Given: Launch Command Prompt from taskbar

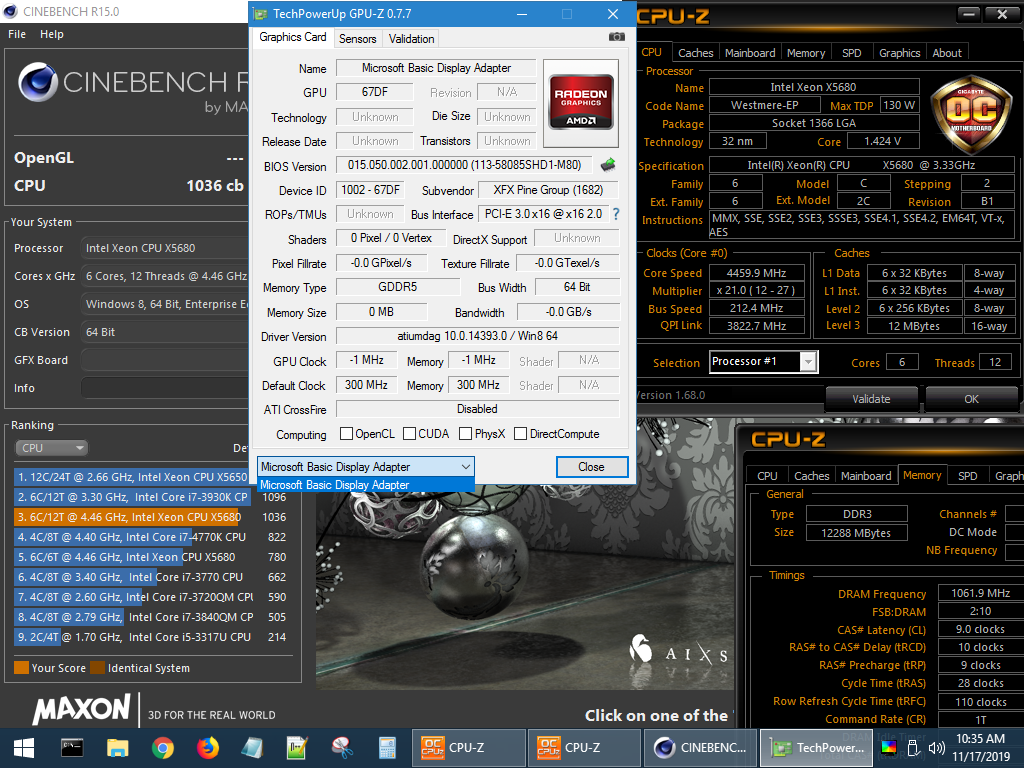Looking at the screenshot, I should tap(72, 748).
